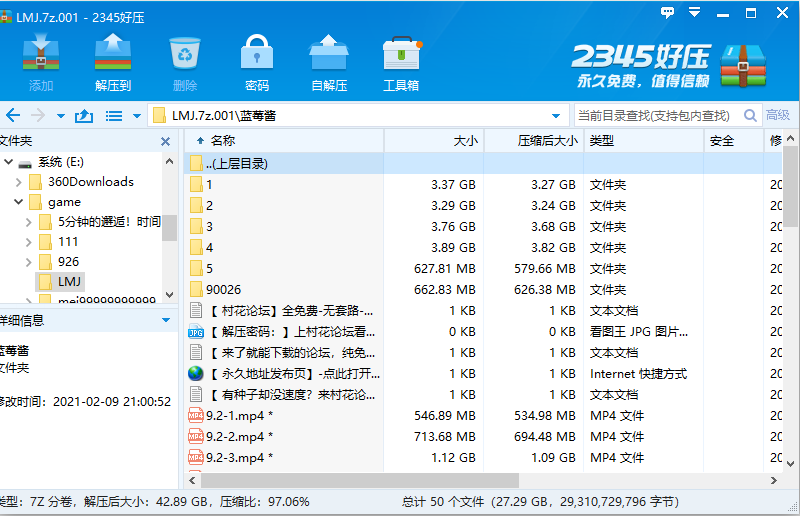The width and height of the screenshot is (800, 516).
Task: Collapse the 详细信息 details panel
Action: click(166, 320)
